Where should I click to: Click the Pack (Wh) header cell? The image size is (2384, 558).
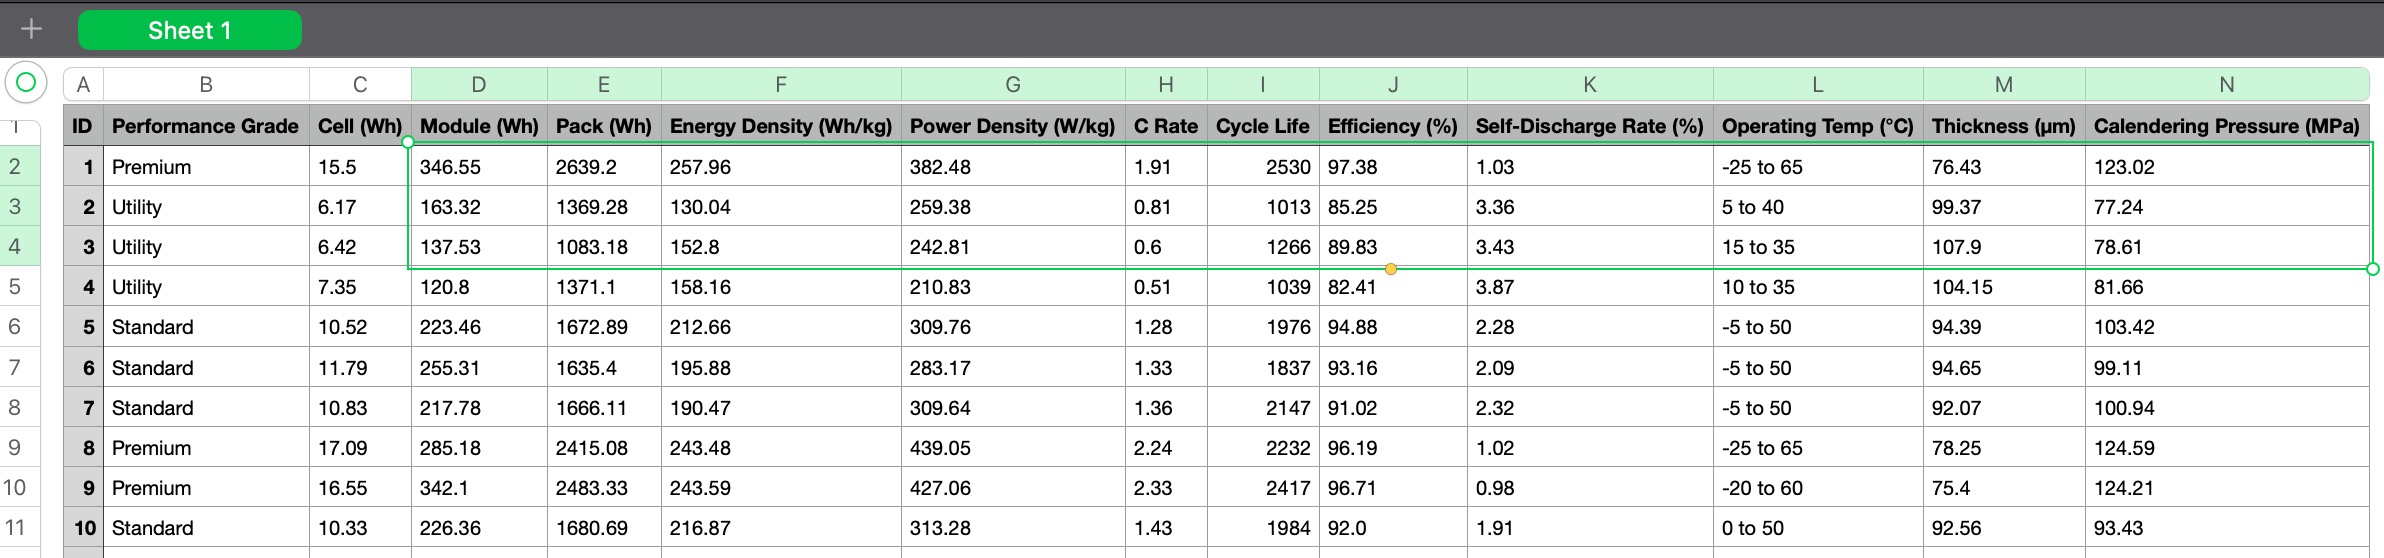coord(604,126)
